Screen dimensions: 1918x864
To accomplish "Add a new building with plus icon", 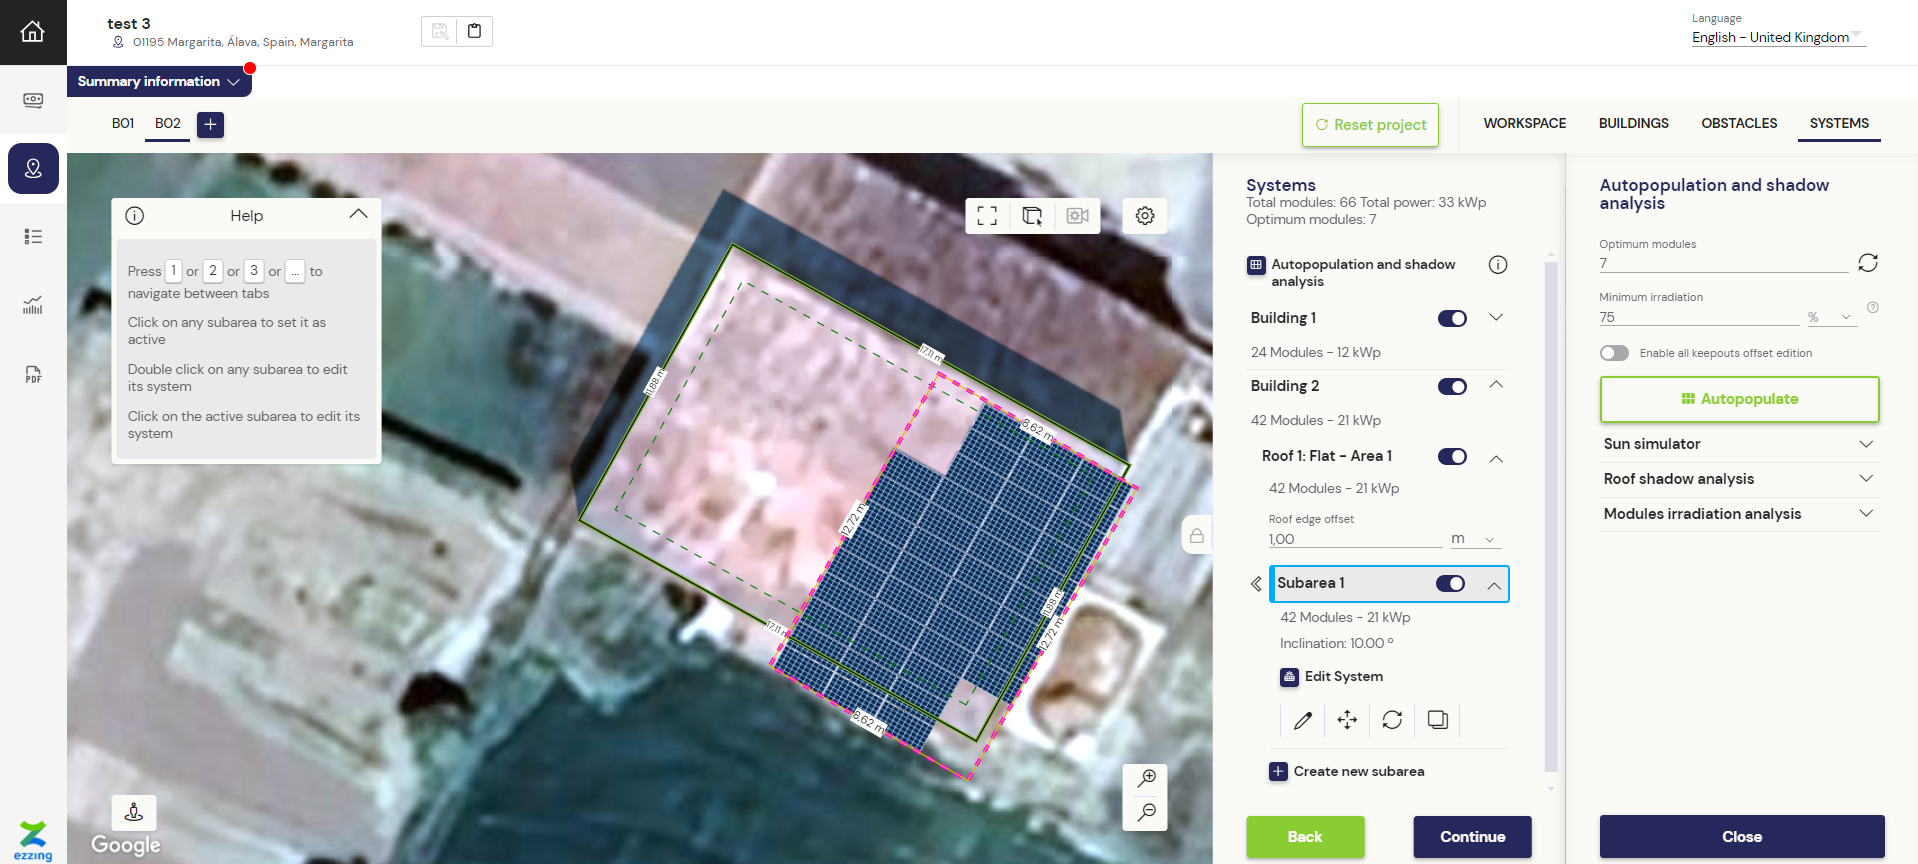I will pos(210,124).
